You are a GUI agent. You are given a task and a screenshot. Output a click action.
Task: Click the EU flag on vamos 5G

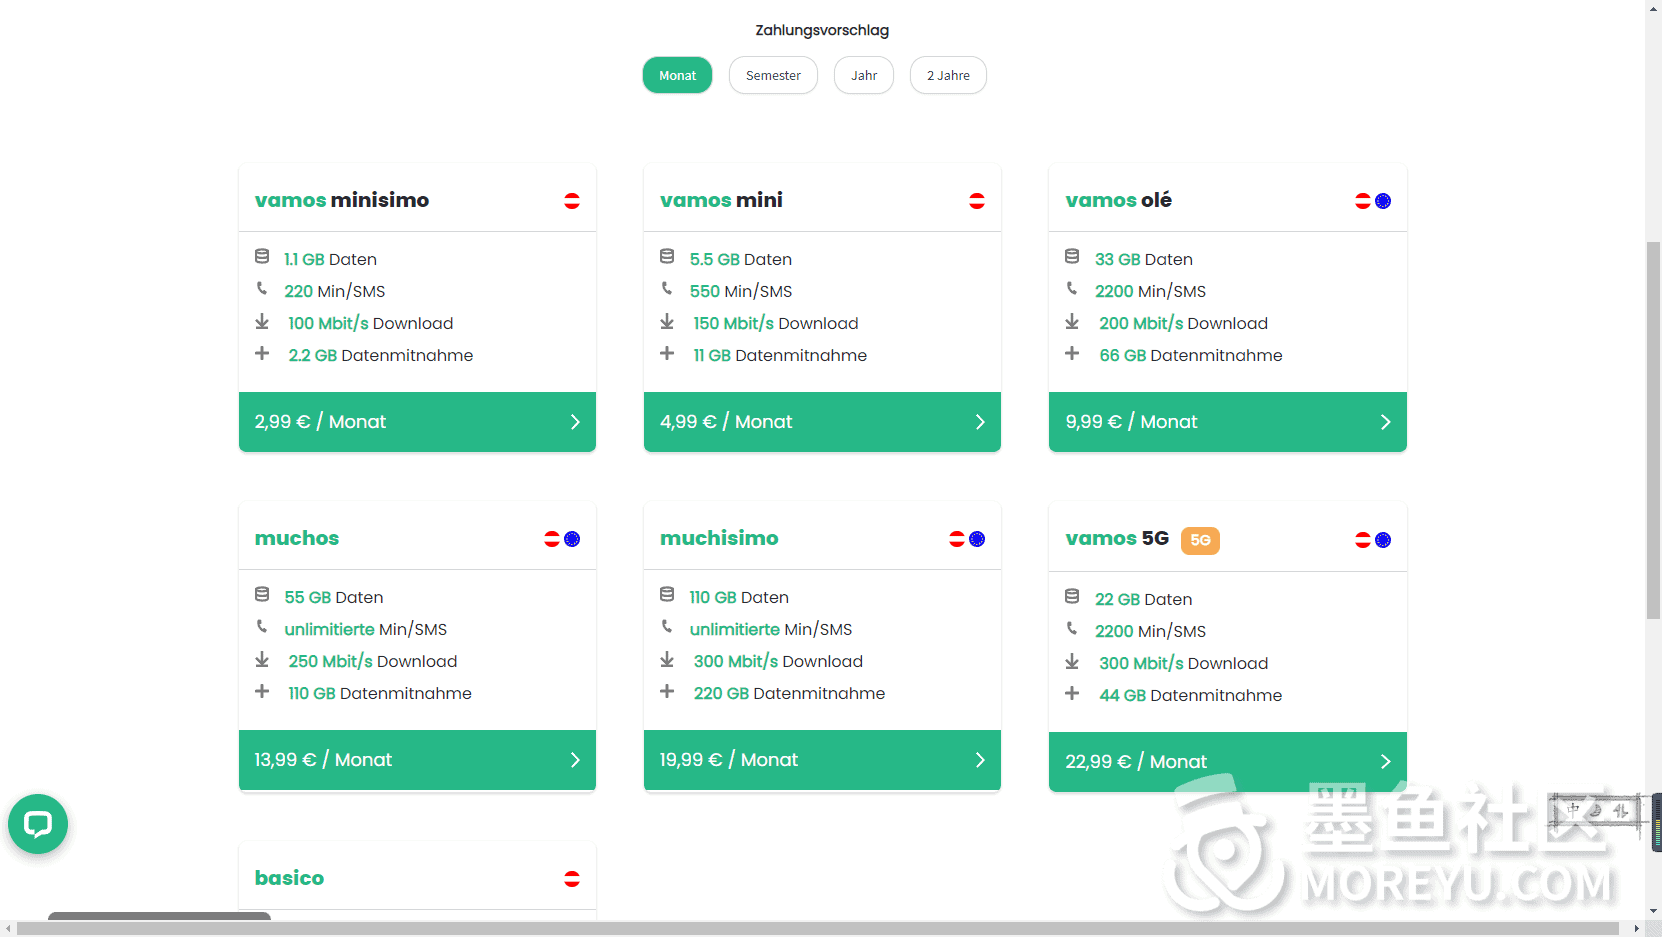coord(1383,540)
